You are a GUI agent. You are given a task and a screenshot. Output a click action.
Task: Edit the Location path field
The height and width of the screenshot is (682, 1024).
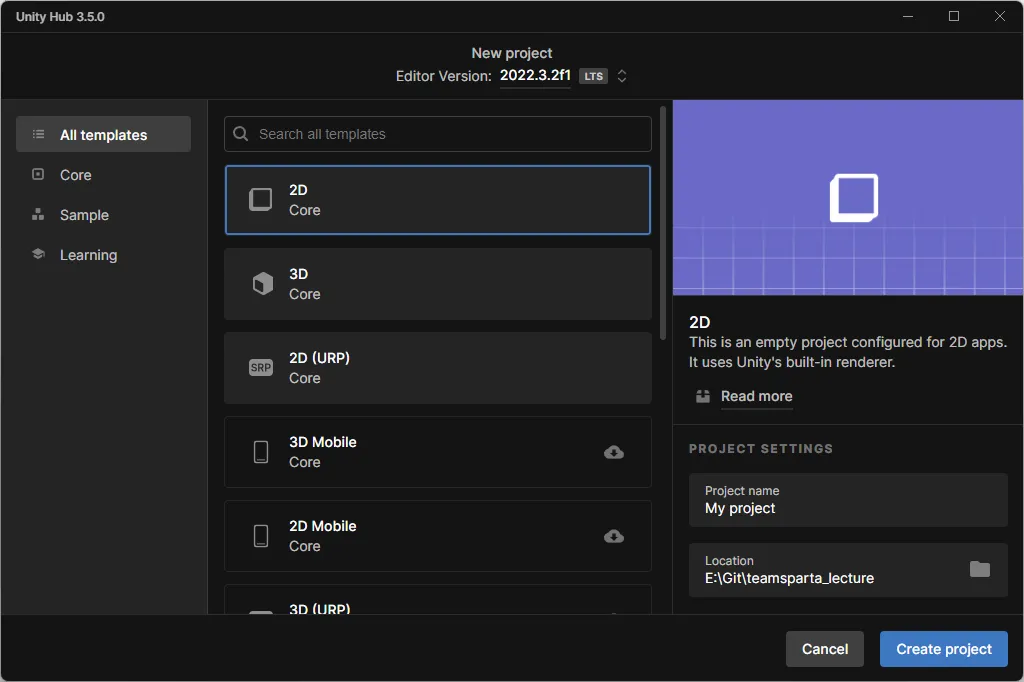pyautogui.click(x=848, y=570)
